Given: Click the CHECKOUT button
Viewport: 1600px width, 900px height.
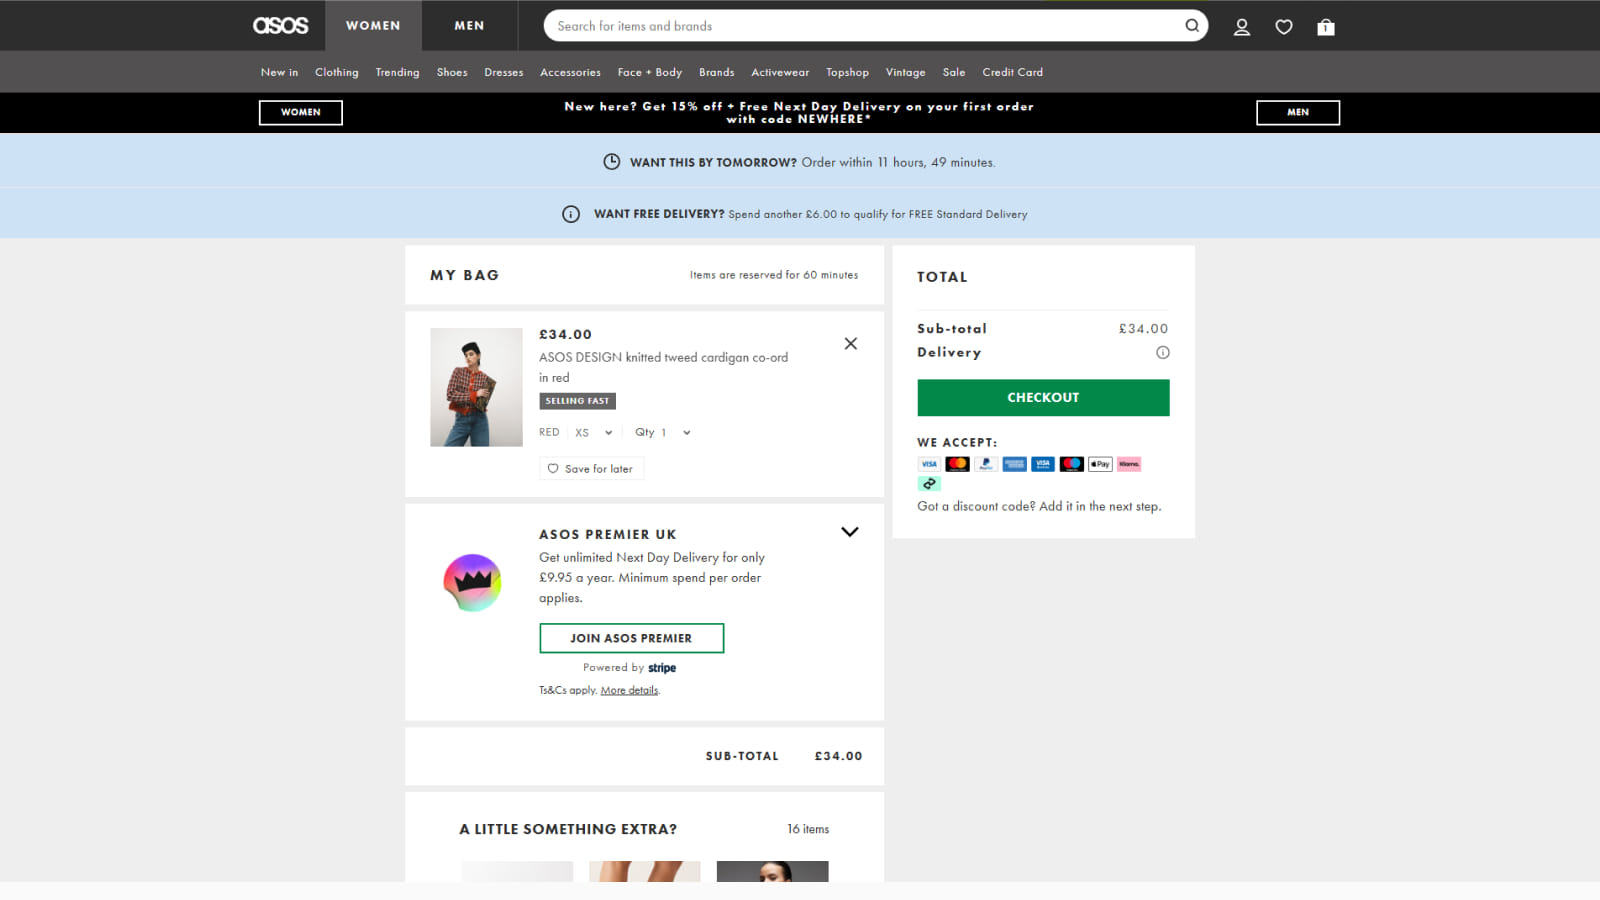Looking at the screenshot, I should [x=1043, y=397].
